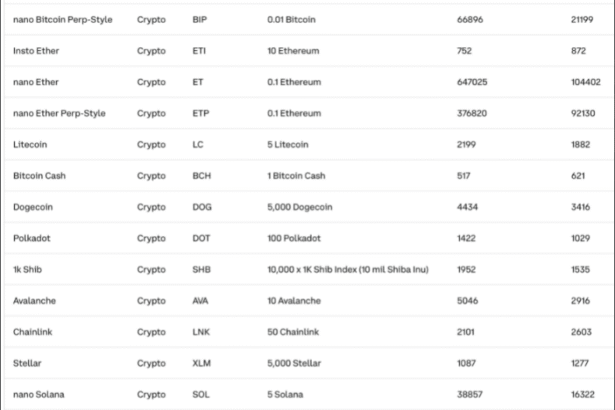Open the Avalanche product entry
This screenshot has width=615, height=410.
(35, 301)
